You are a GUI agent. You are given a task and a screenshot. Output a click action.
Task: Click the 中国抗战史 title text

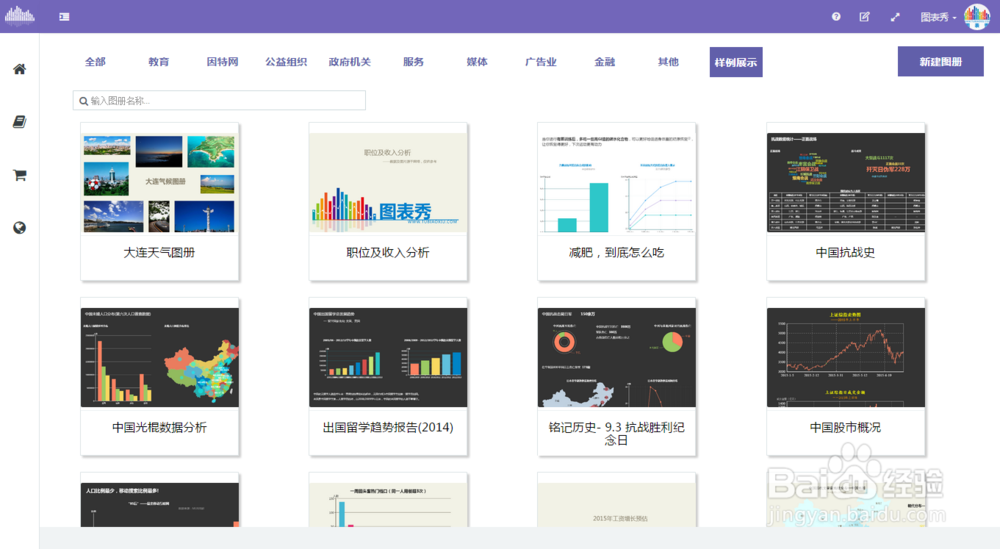point(845,253)
